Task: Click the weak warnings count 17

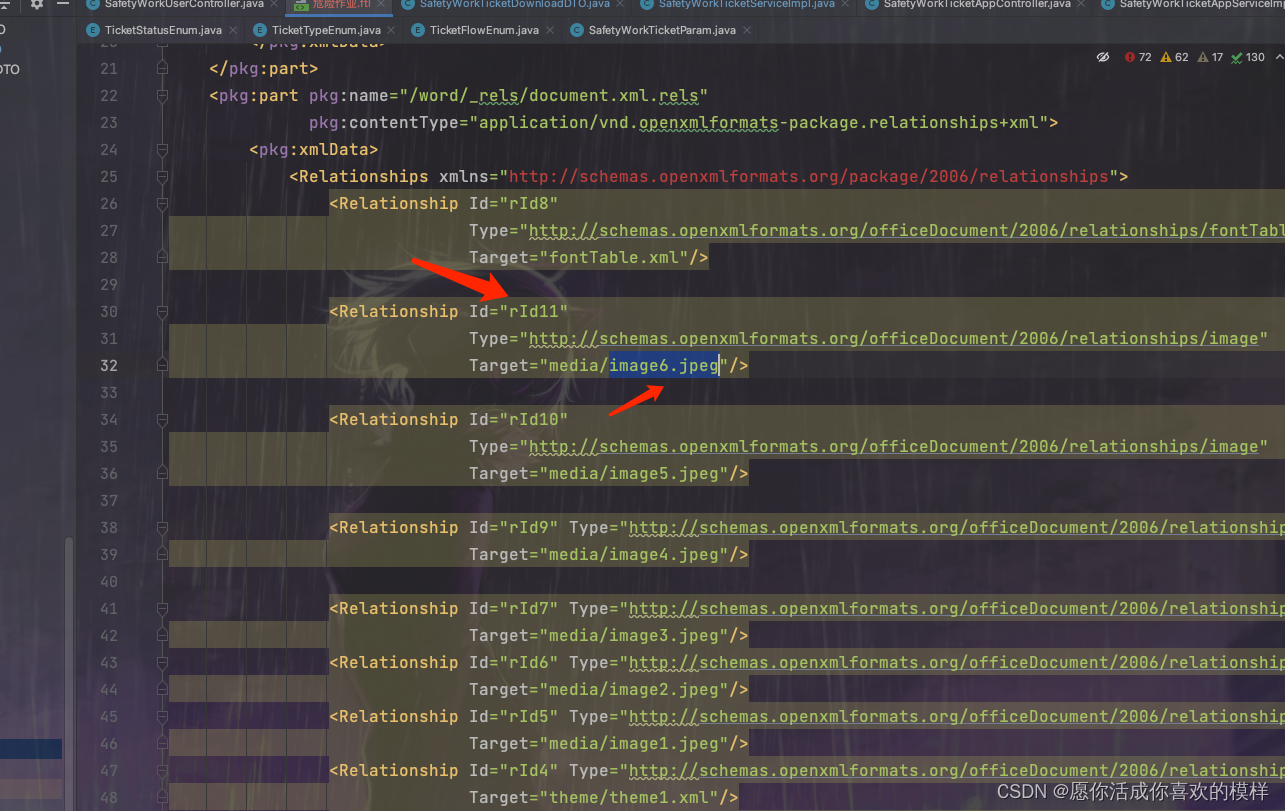Action: click(x=1210, y=57)
